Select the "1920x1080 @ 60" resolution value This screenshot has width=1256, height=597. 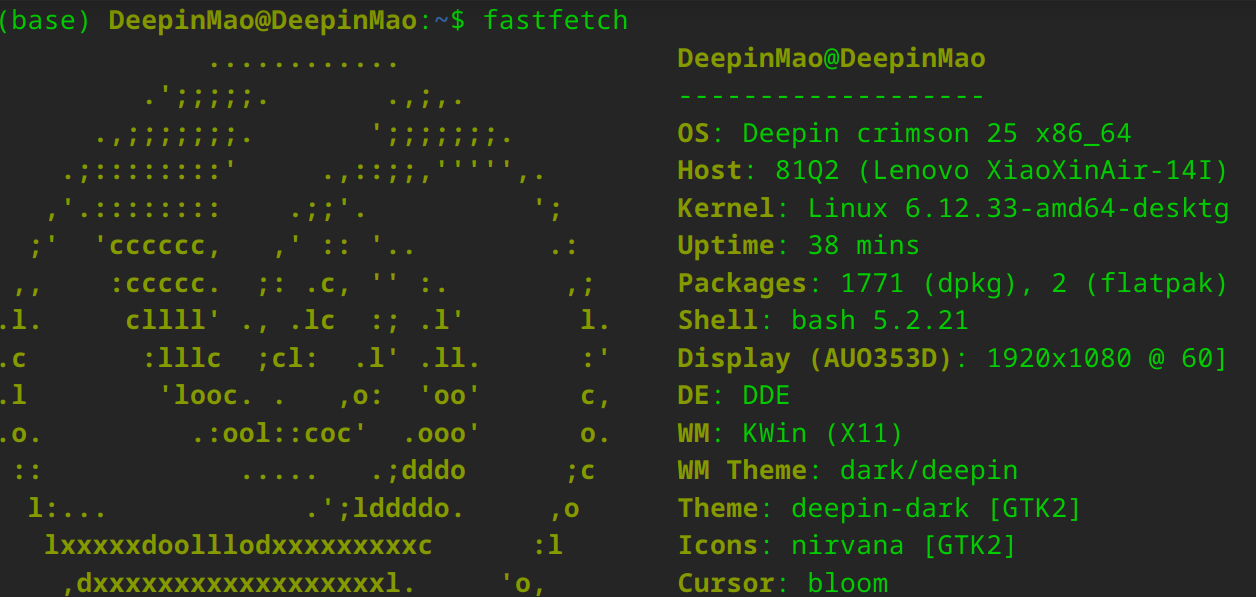click(x=1099, y=358)
